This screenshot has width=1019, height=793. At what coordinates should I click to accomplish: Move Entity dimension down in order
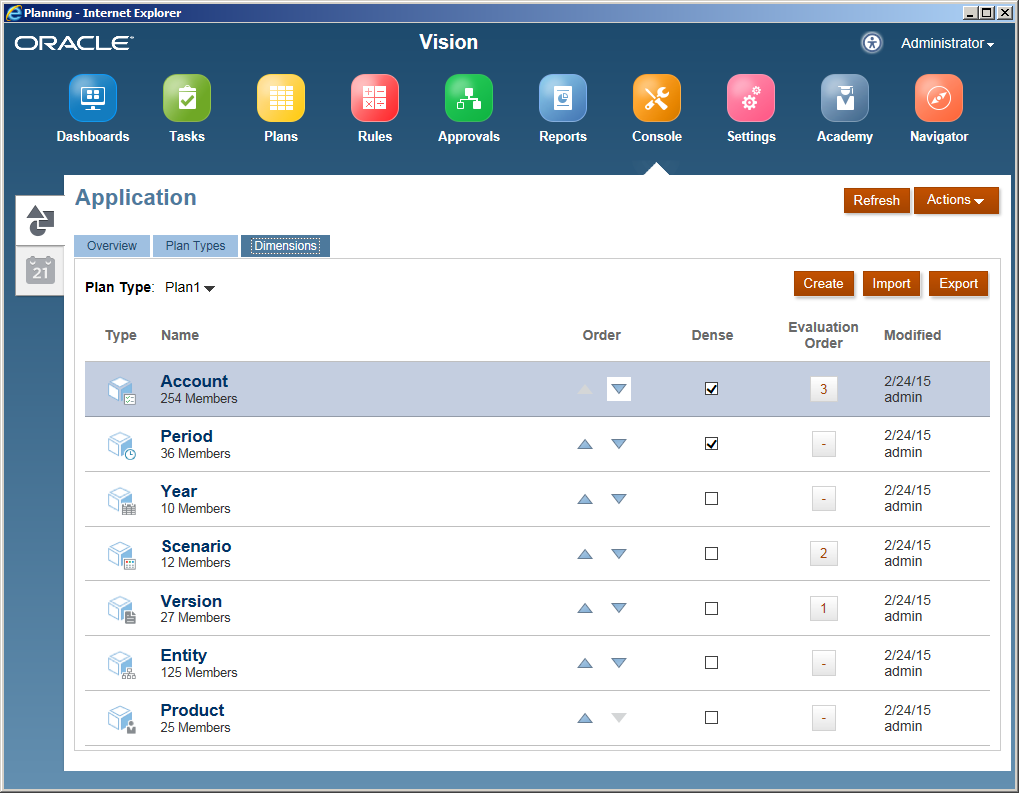tap(619, 663)
